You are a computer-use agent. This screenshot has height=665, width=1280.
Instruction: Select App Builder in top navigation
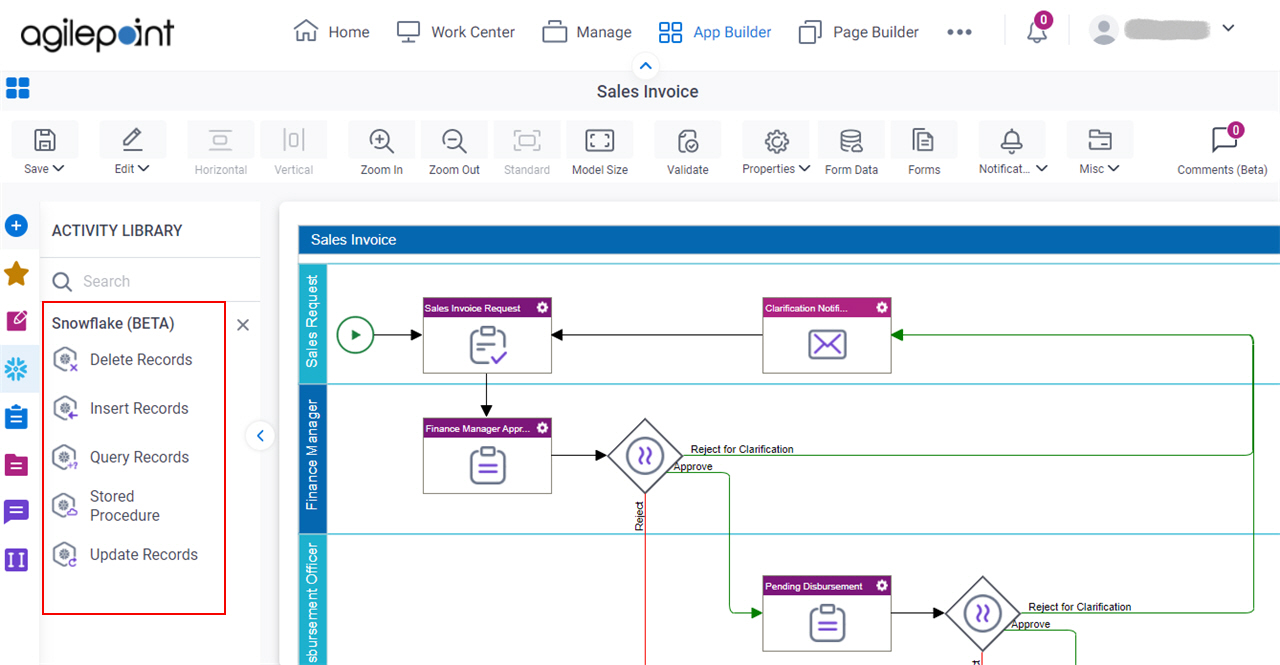click(x=715, y=32)
